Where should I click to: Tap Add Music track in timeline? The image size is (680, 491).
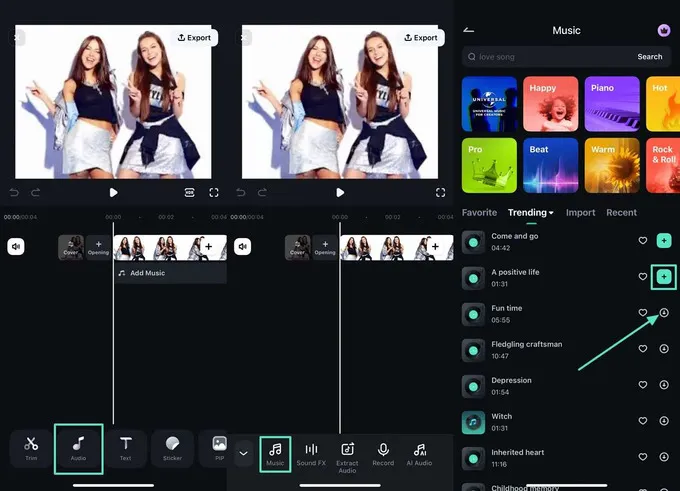coord(170,273)
